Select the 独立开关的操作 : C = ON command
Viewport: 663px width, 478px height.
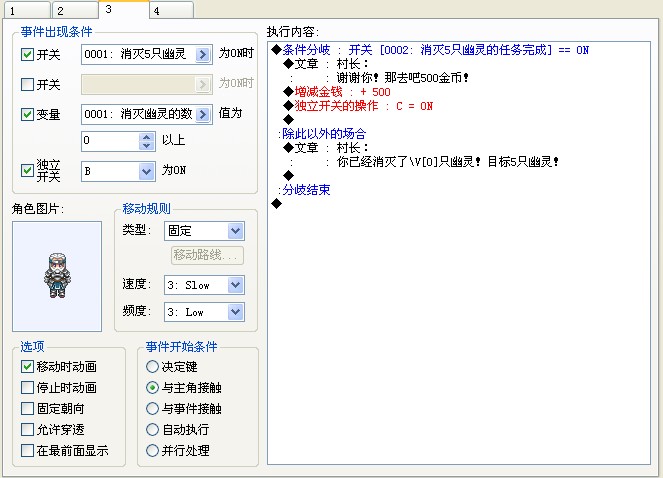click(359, 106)
